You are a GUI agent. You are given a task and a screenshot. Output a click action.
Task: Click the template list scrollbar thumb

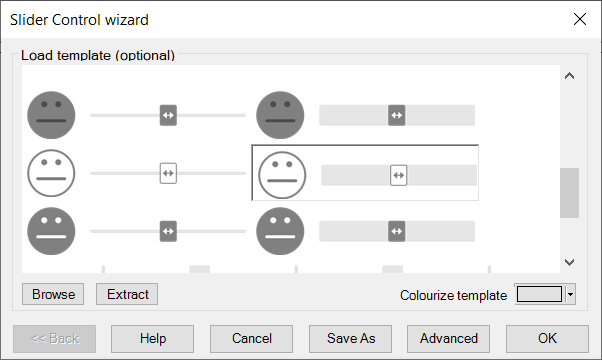[x=569, y=193]
